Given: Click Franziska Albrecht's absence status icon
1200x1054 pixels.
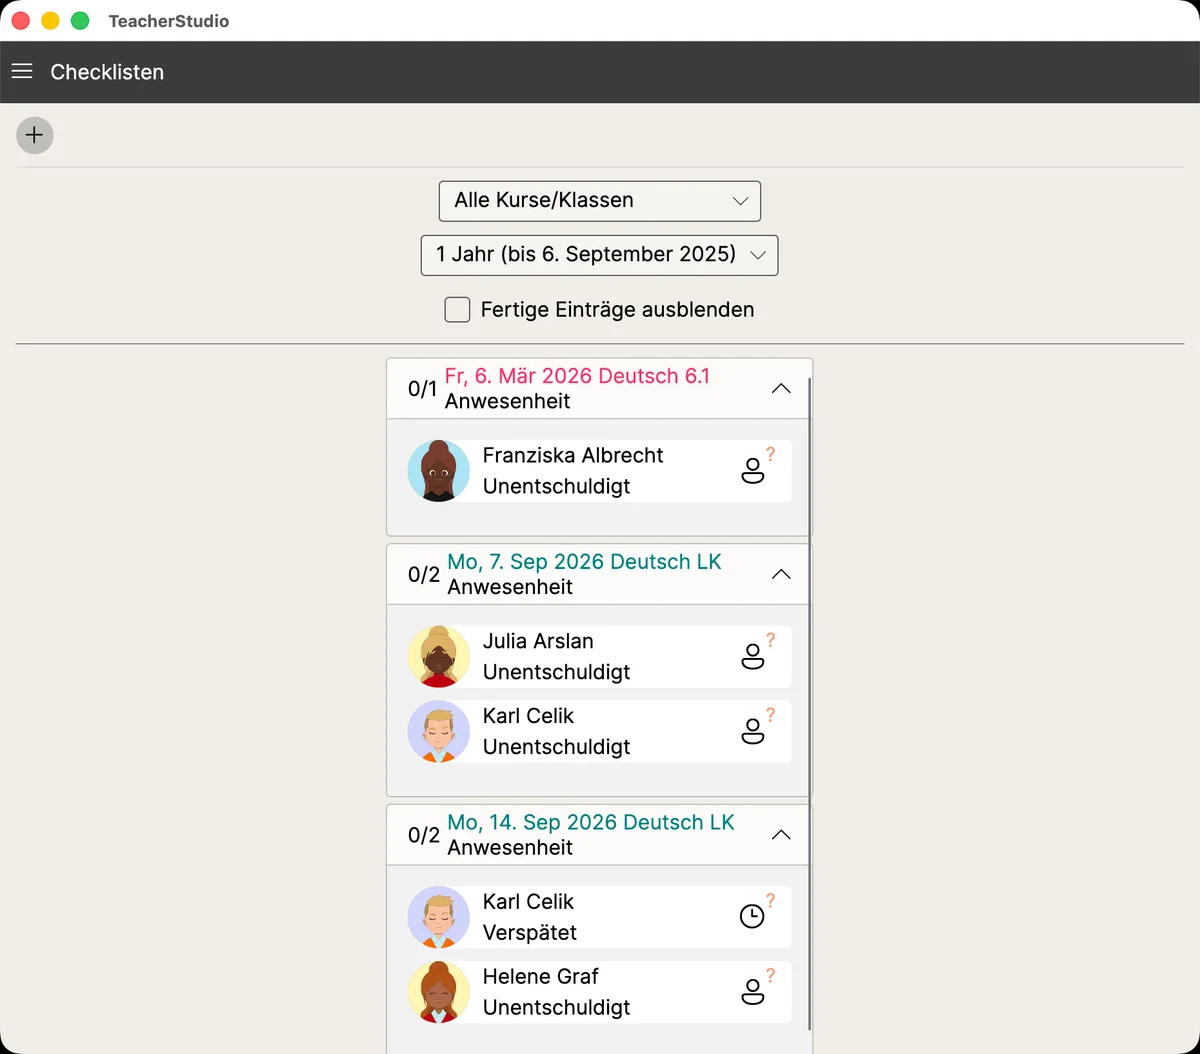Looking at the screenshot, I should pos(754,470).
